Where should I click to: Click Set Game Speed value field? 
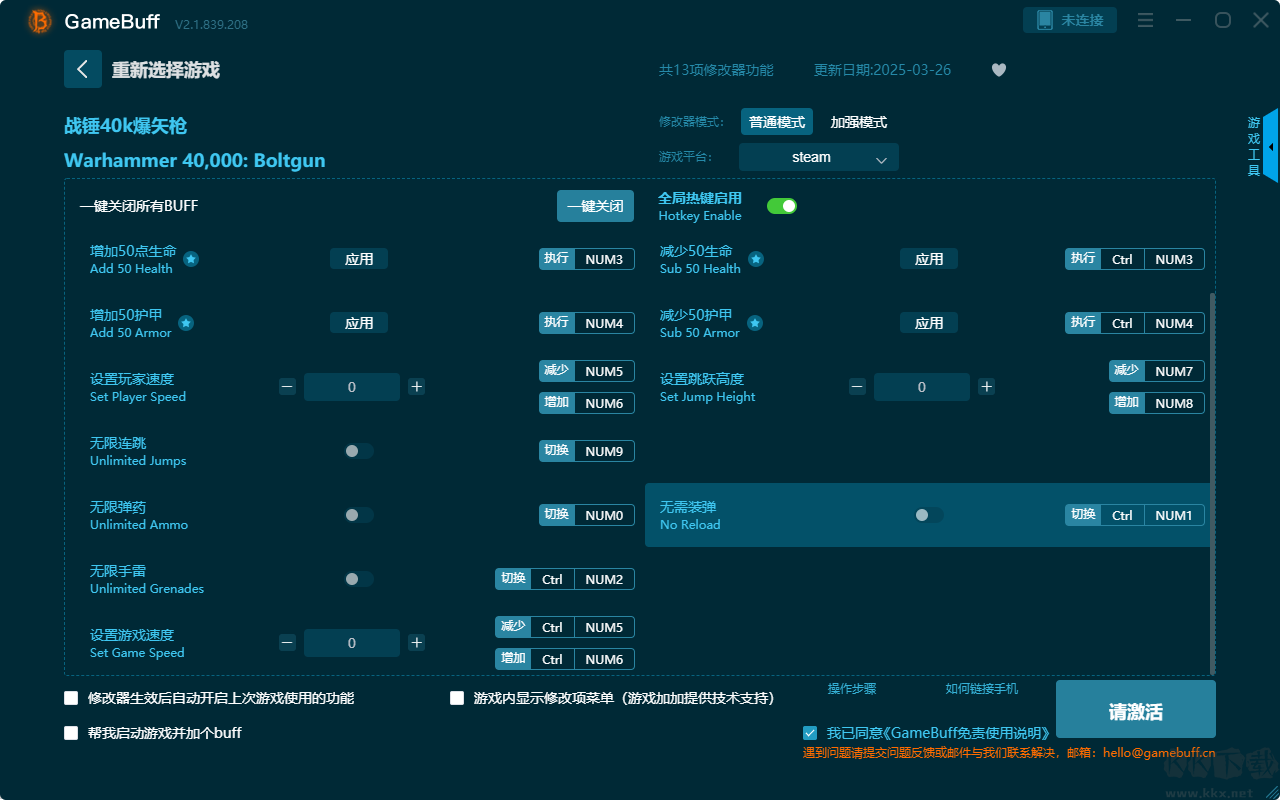pyautogui.click(x=352, y=643)
